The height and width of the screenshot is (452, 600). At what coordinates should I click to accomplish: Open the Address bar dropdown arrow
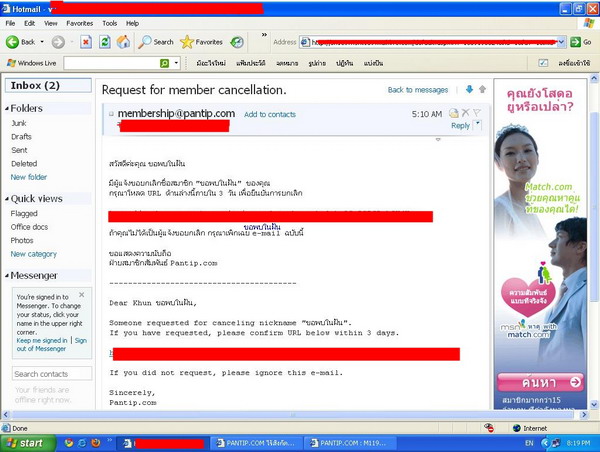pos(561,42)
